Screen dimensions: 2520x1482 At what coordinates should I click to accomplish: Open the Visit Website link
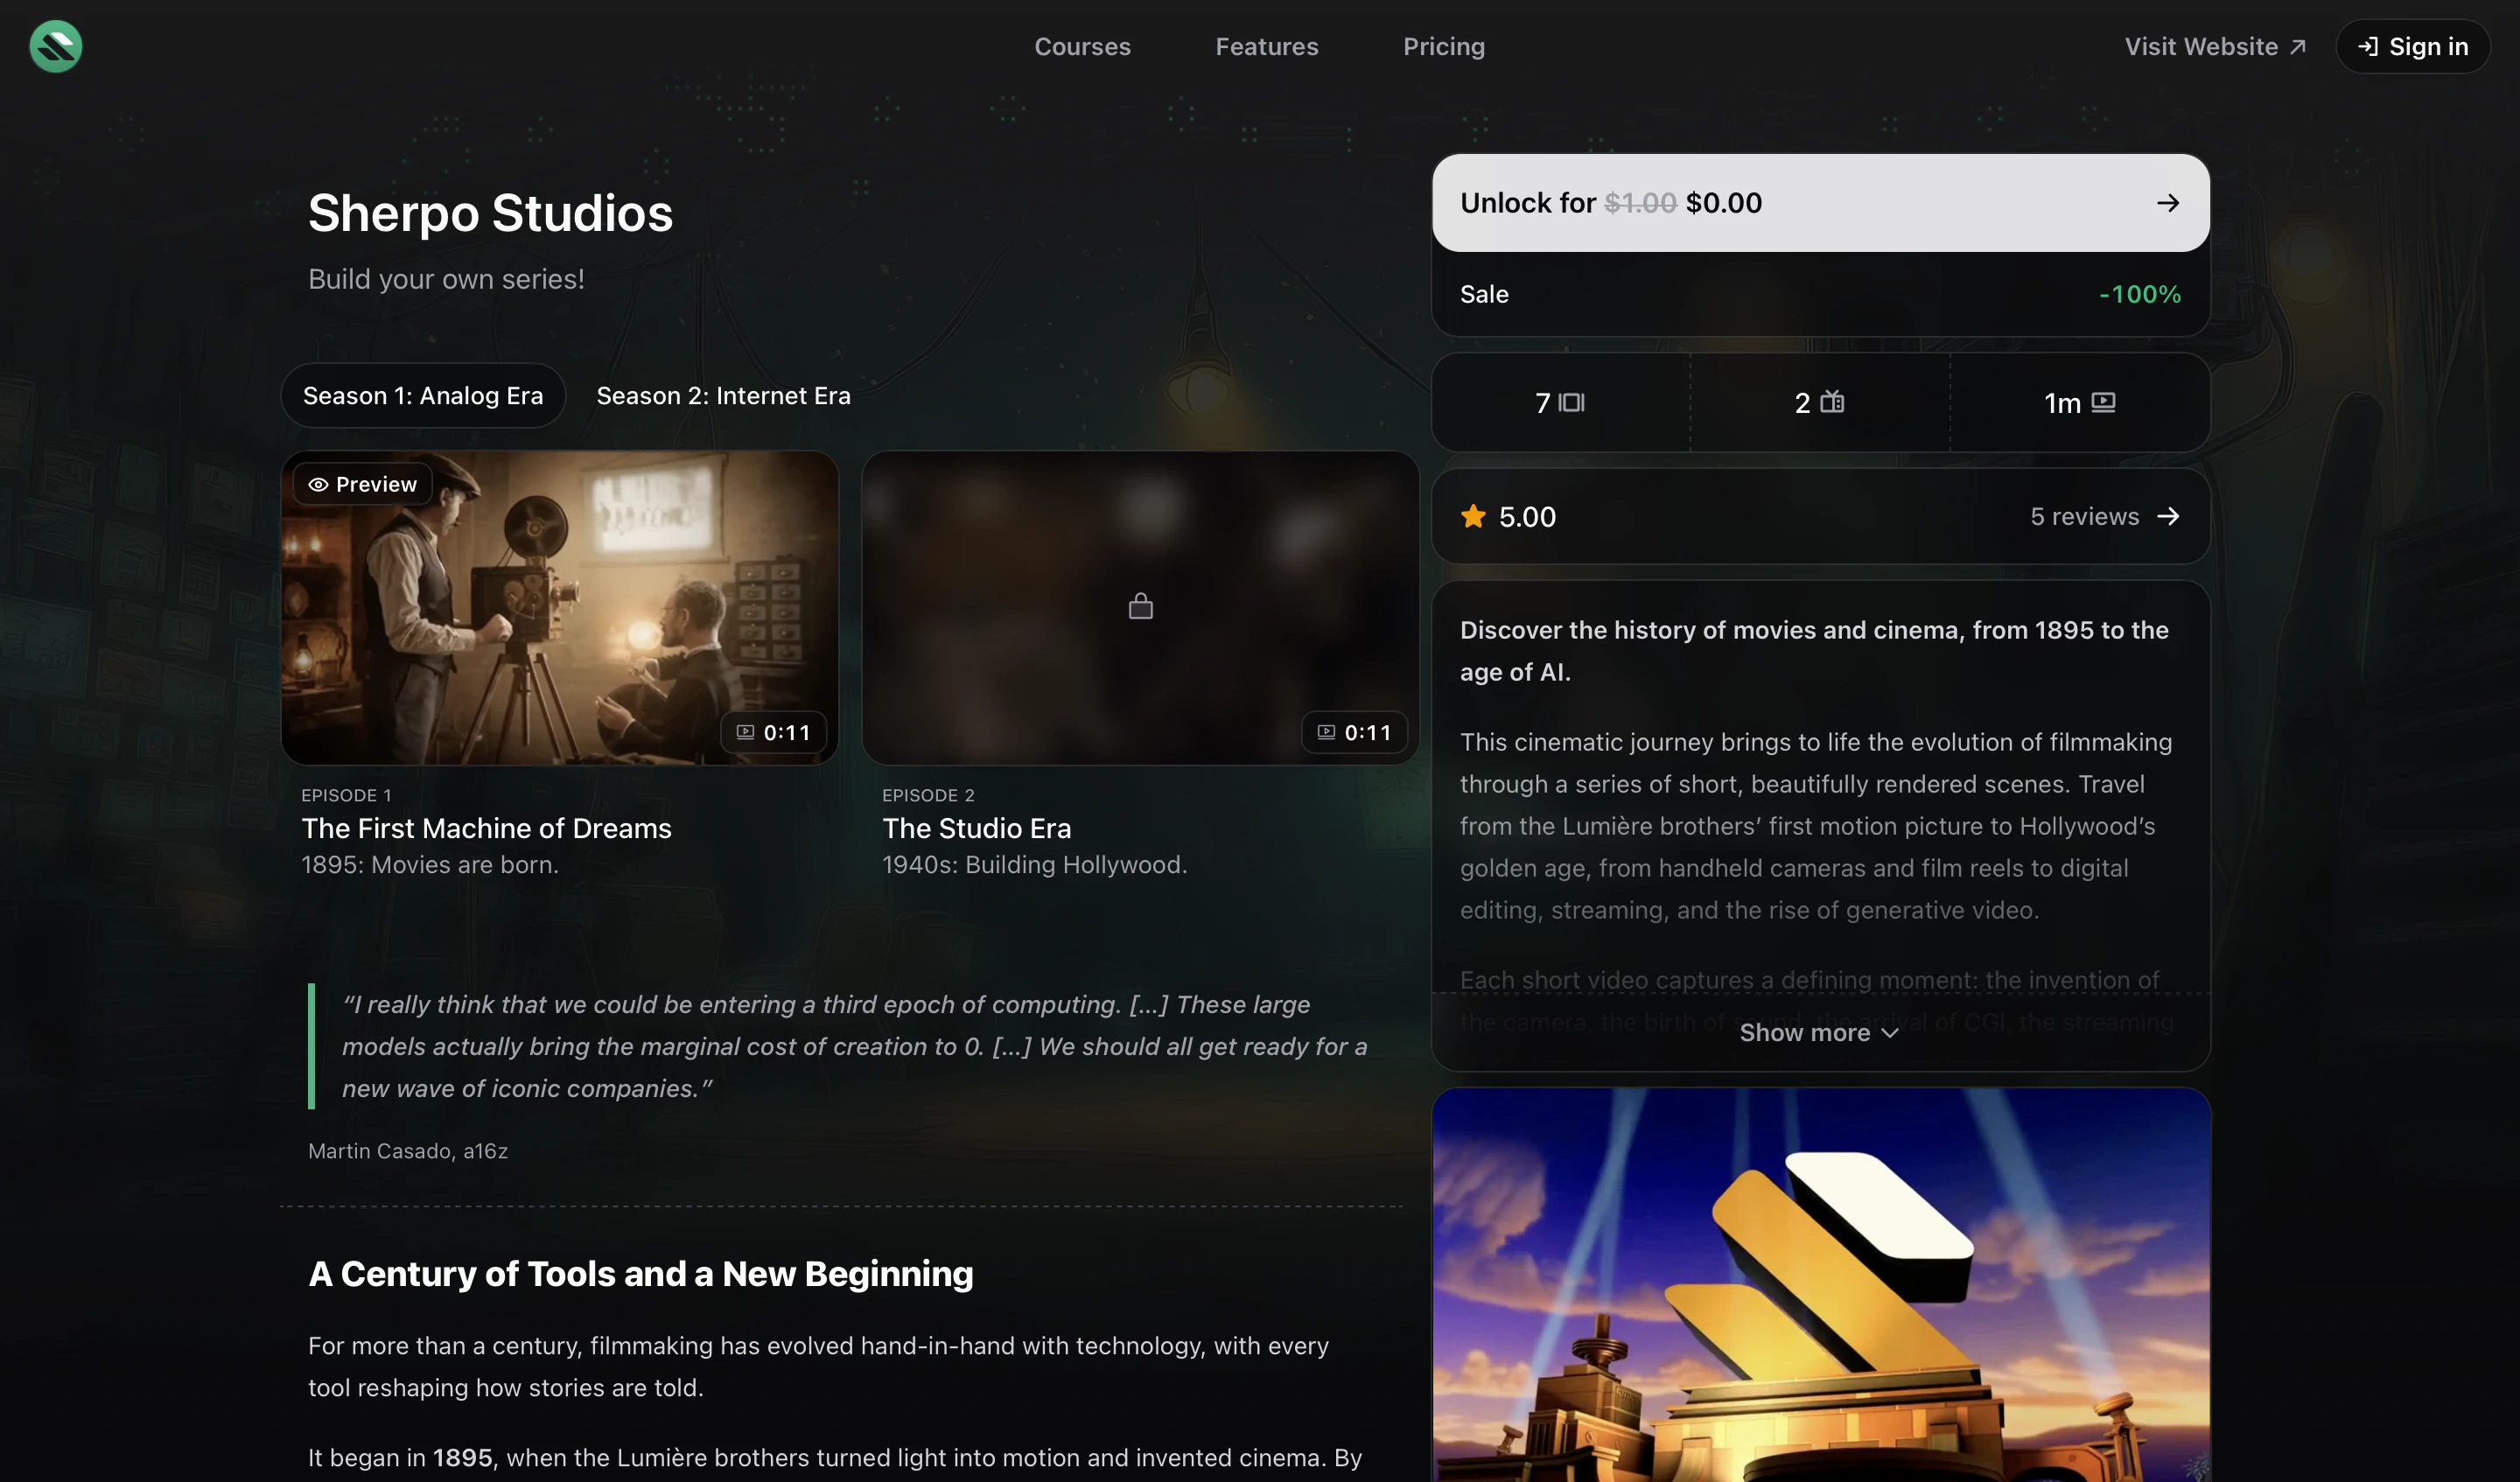2214,46
